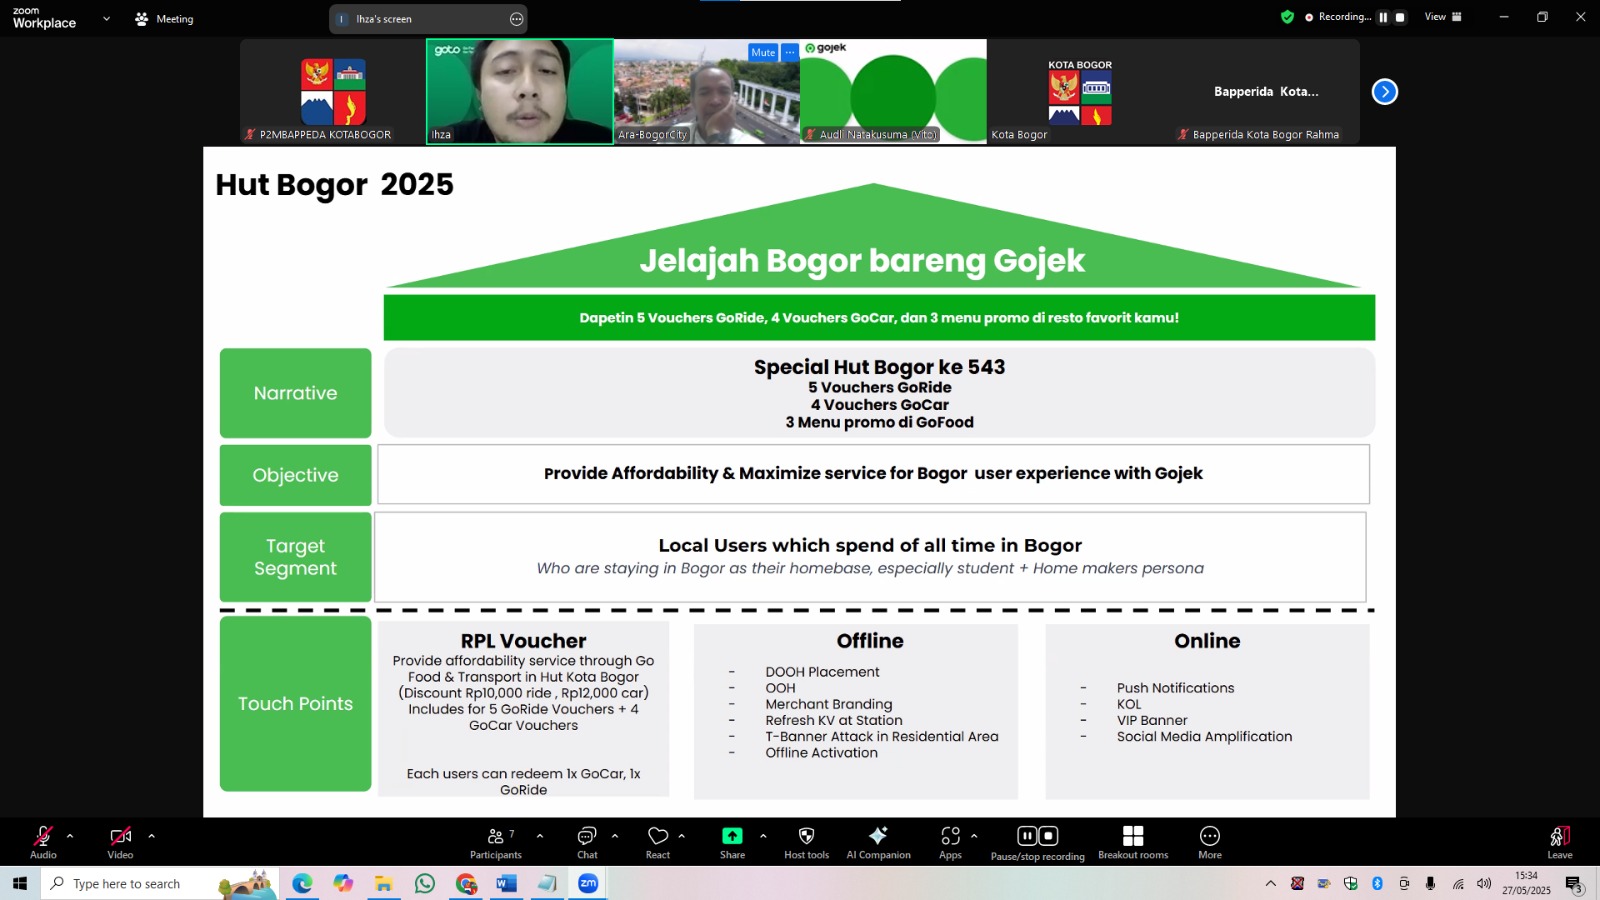
Task: Unmute microphone with the Audio button
Action: [x=43, y=842]
